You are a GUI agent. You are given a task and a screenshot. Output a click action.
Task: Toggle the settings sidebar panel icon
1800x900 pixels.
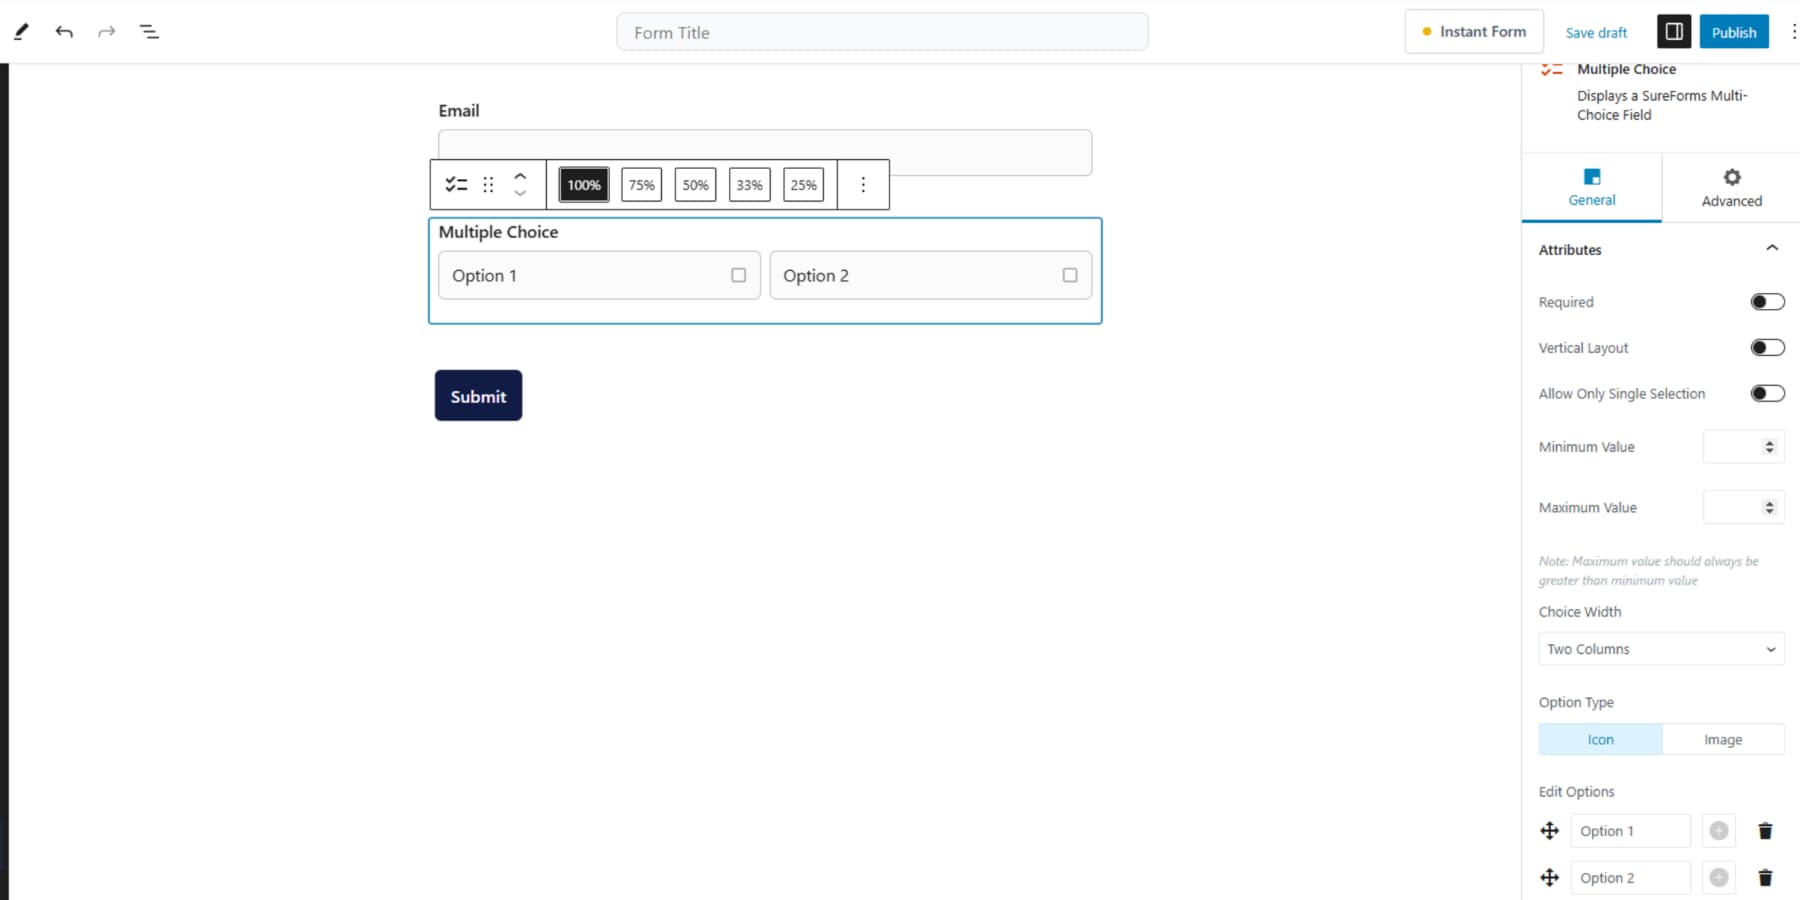click(x=1674, y=31)
